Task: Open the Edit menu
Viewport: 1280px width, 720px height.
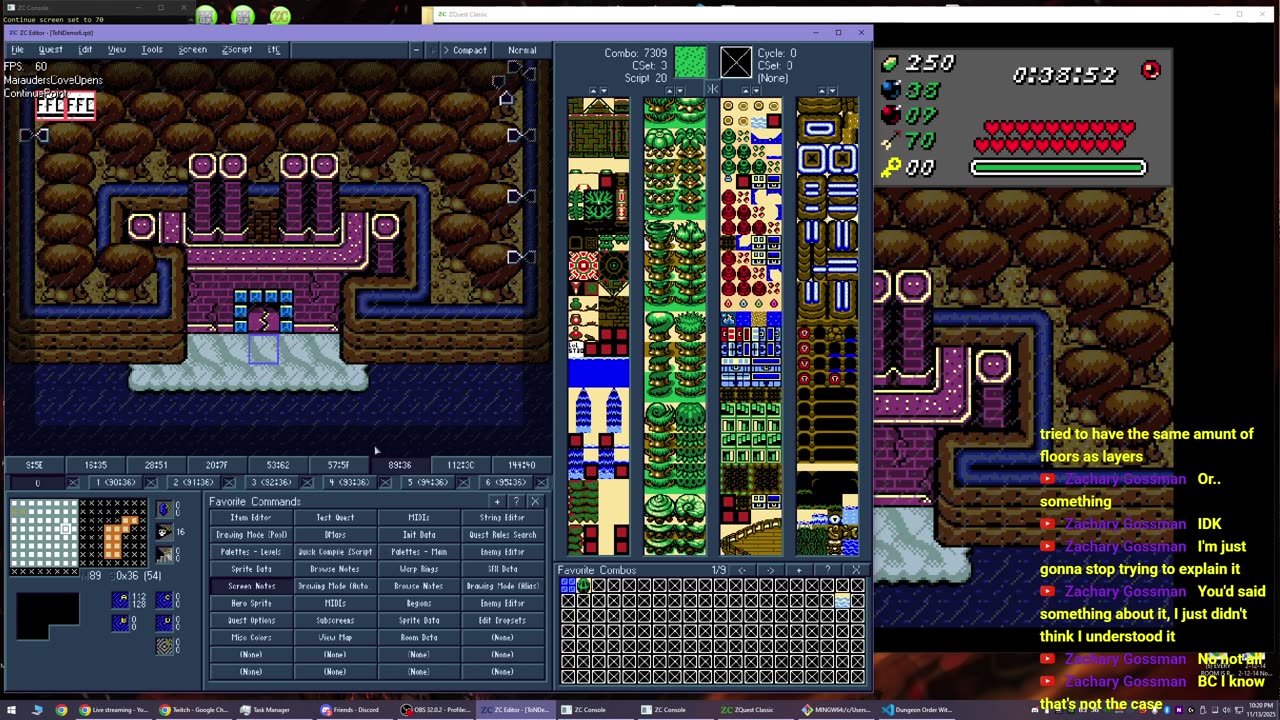Action: 85,50
